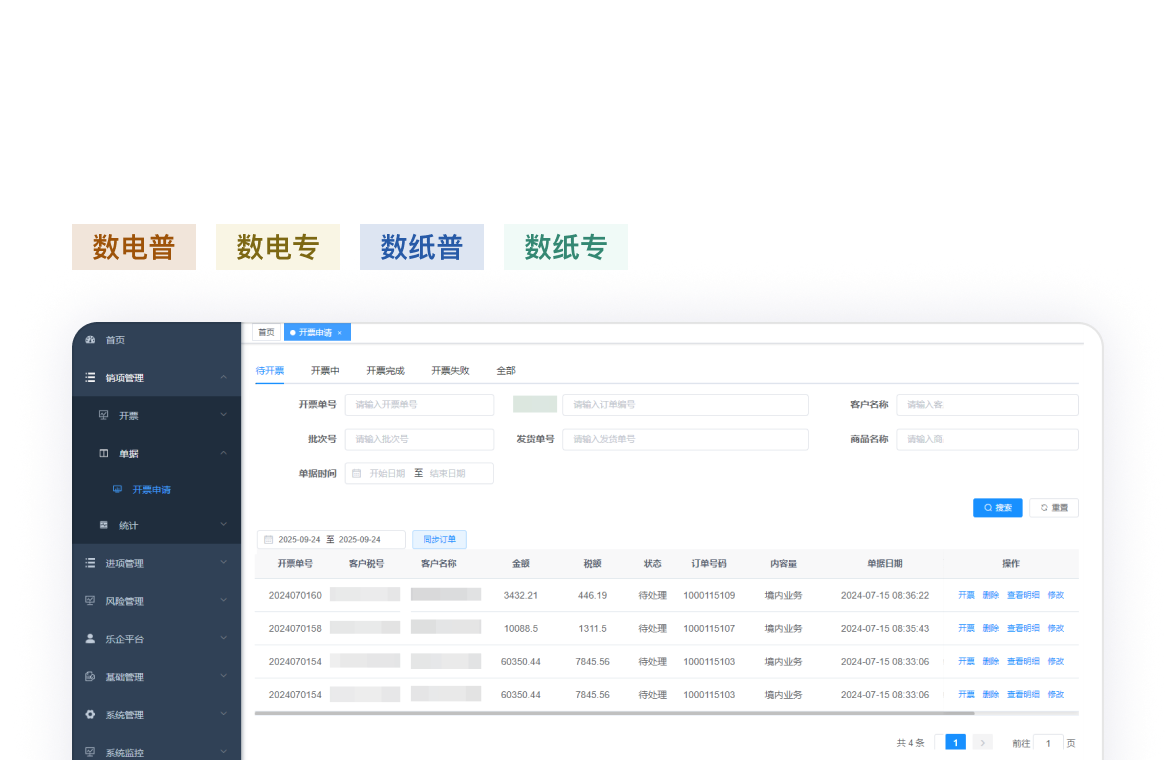Click 开始日期 in 单据时间 range
This screenshot has width=1176, height=760.
pos(387,473)
